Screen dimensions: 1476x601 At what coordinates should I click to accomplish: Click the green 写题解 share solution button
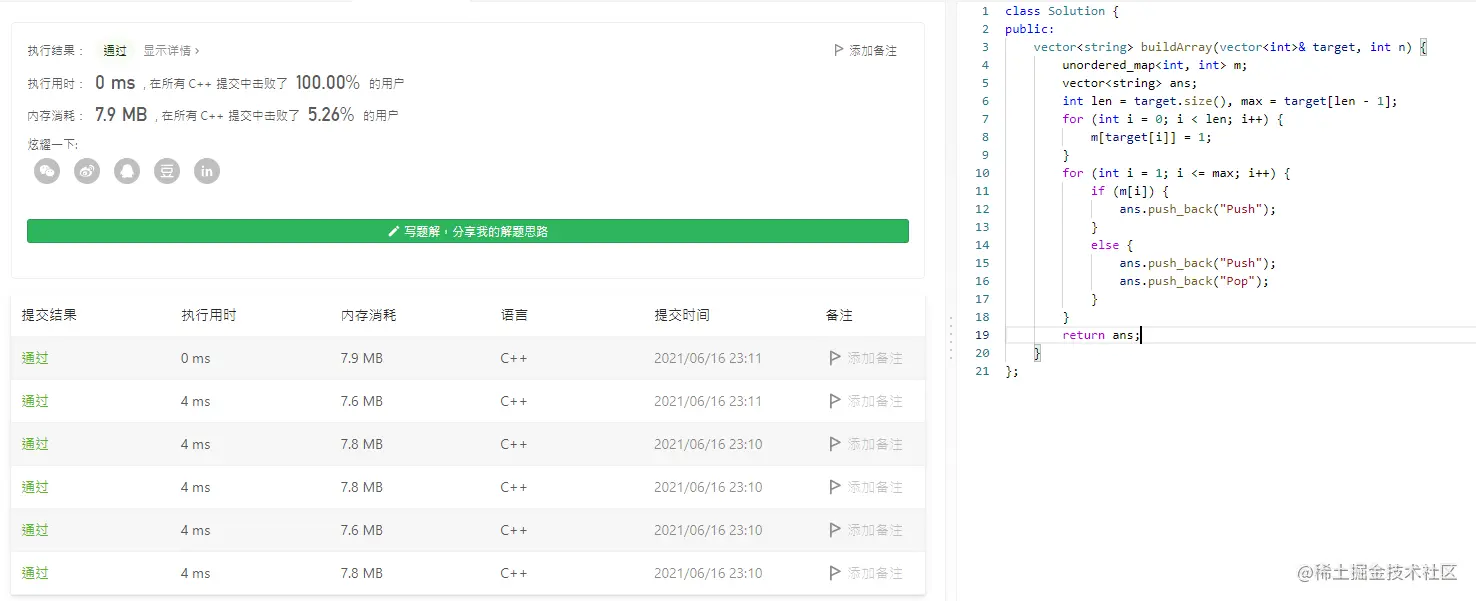click(x=468, y=231)
